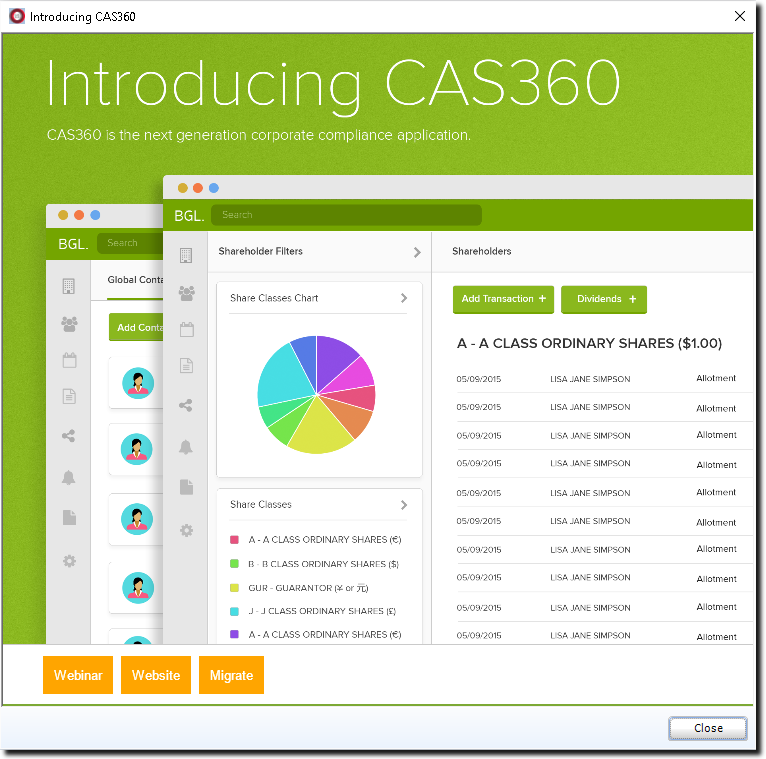Switch to the Shareholders tab

[x=481, y=251]
